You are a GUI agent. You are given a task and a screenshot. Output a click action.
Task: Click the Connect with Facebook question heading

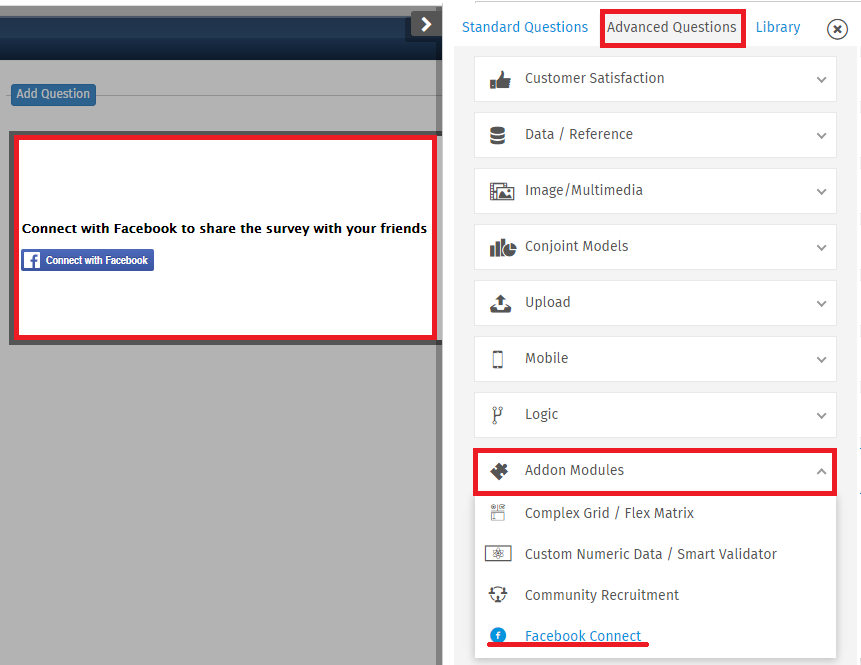coord(224,229)
